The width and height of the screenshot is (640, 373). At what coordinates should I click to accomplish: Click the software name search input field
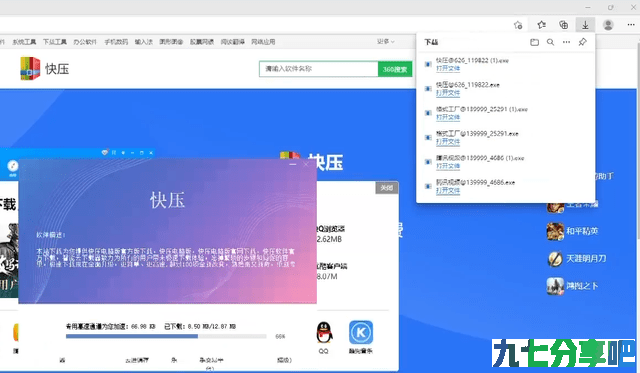click(x=318, y=69)
